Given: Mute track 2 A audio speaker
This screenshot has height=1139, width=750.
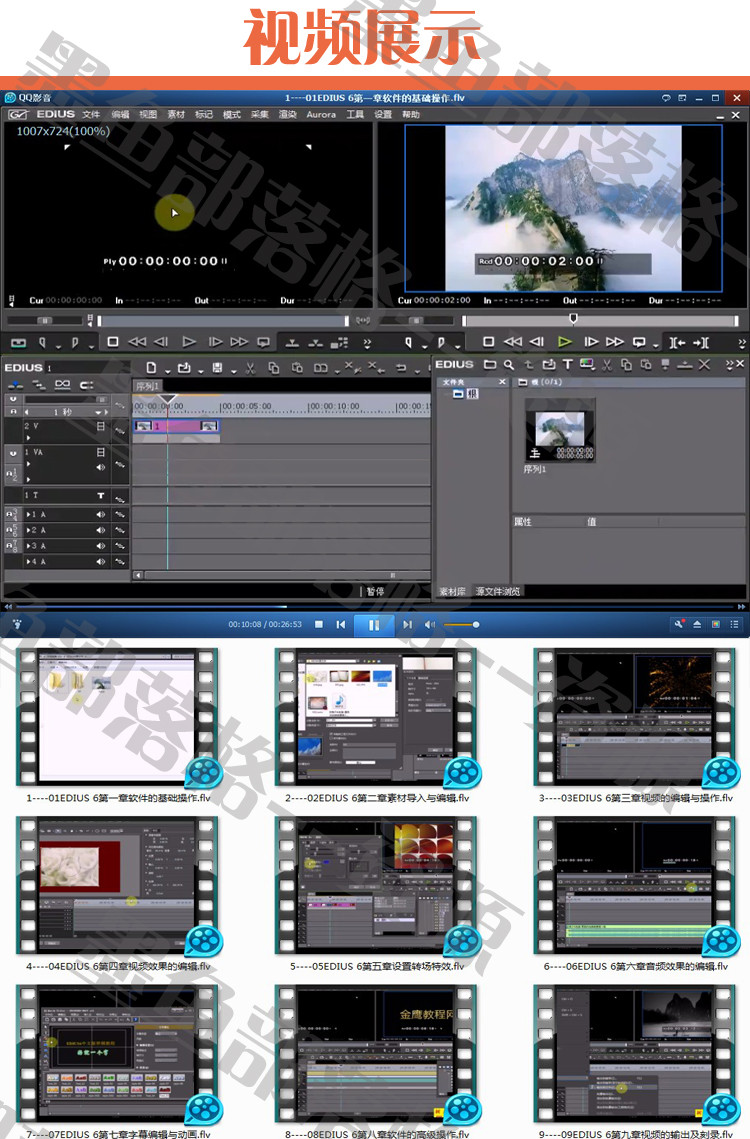Looking at the screenshot, I should click(101, 530).
